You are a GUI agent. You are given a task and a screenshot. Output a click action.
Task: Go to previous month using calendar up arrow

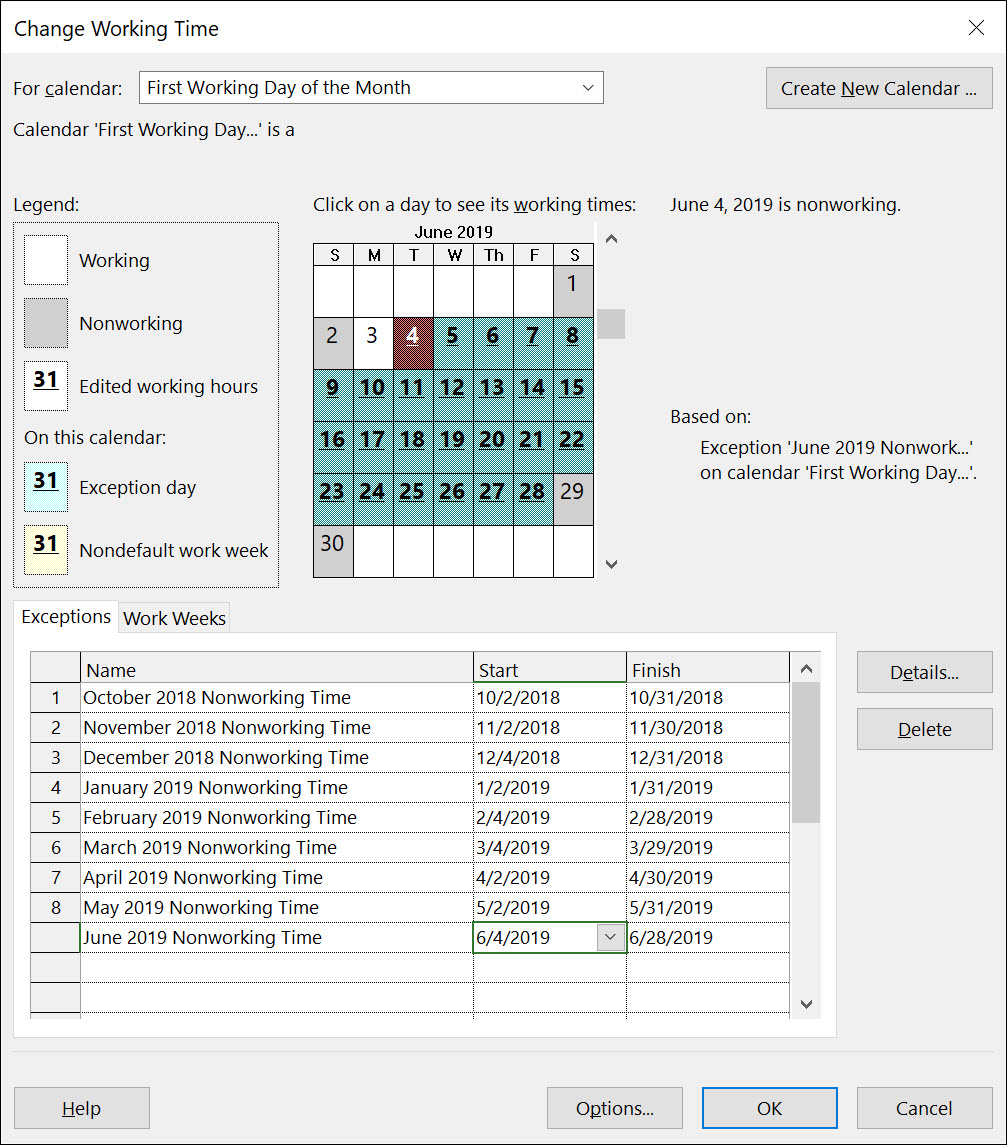[x=612, y=239]
